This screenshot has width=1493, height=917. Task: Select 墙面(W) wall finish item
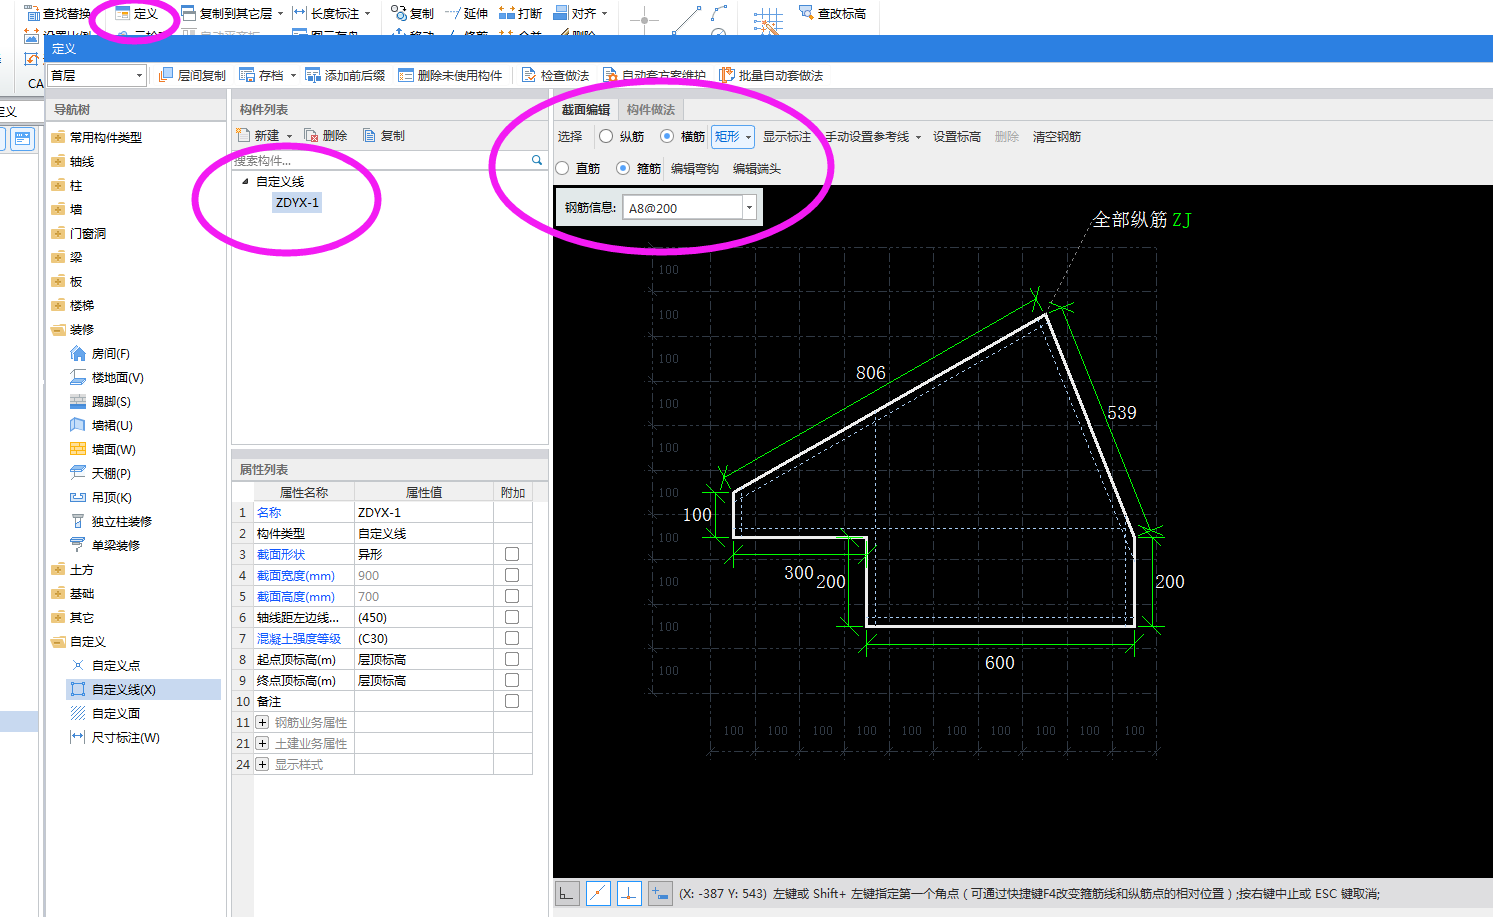pos(103,449)
